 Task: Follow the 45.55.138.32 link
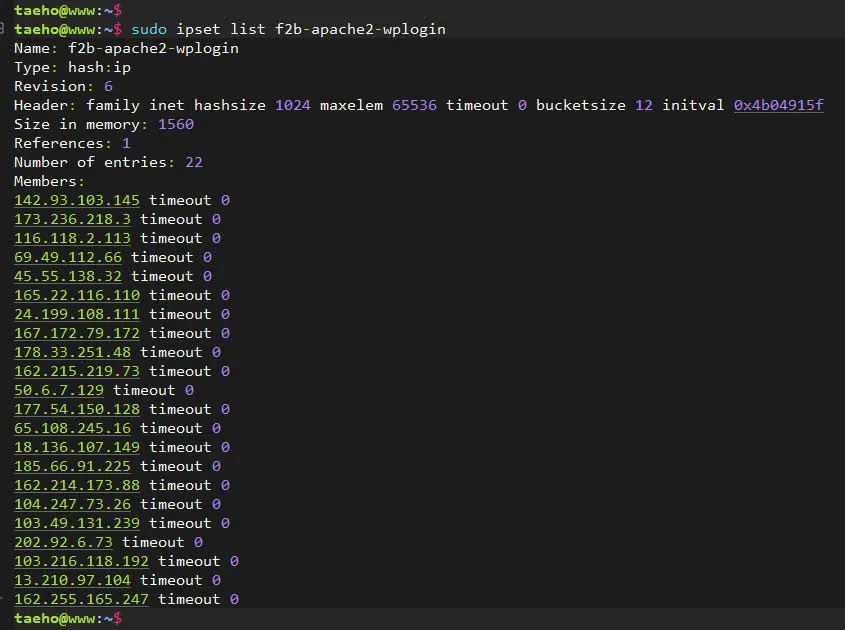click(x=68, y=276)
